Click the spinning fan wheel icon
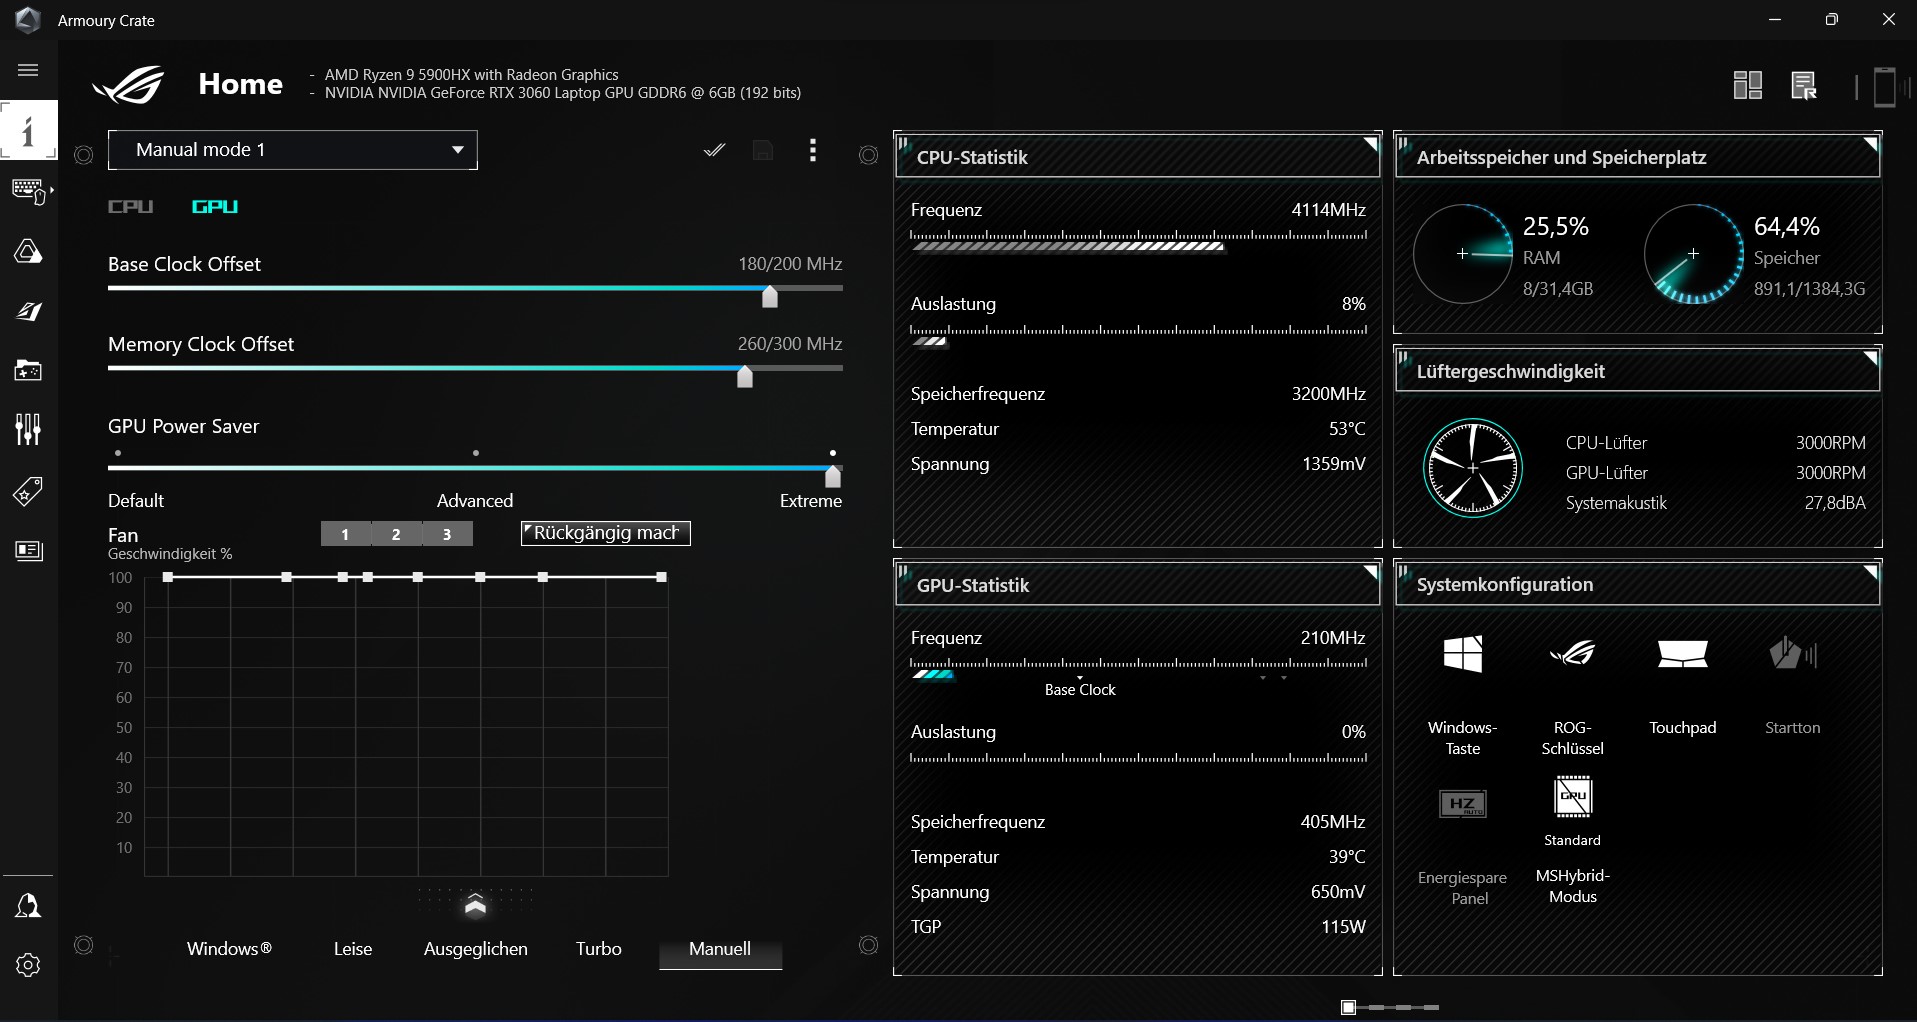Screen dimensions: 1917x1022 click(x=1472, y=468)
